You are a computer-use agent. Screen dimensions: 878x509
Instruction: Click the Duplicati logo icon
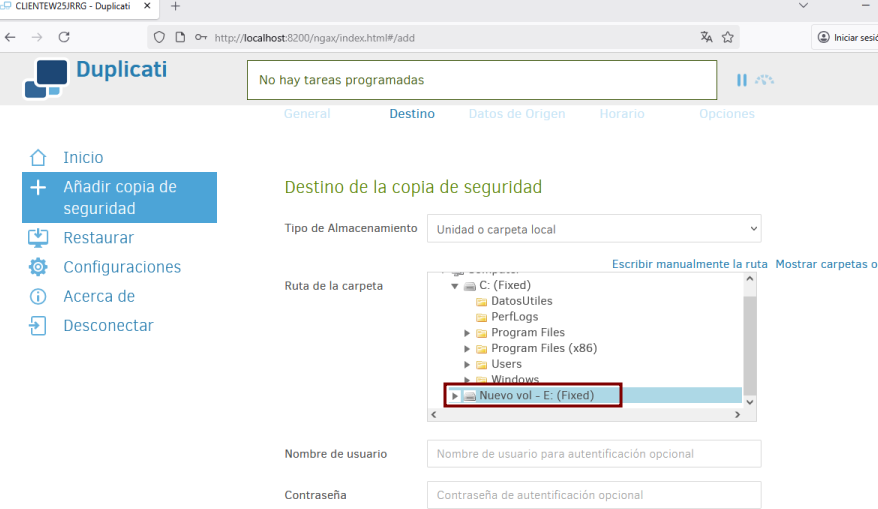(46, 78)
